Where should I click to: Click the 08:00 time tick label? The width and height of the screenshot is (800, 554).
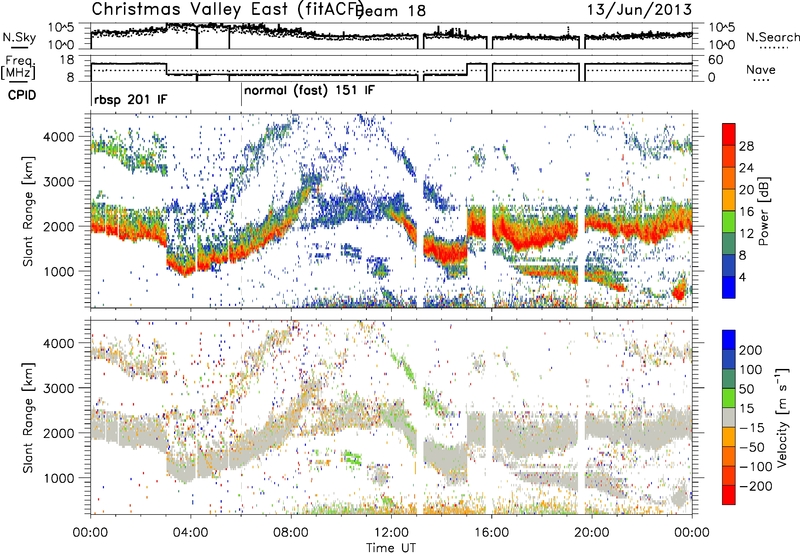click(291, 533)
